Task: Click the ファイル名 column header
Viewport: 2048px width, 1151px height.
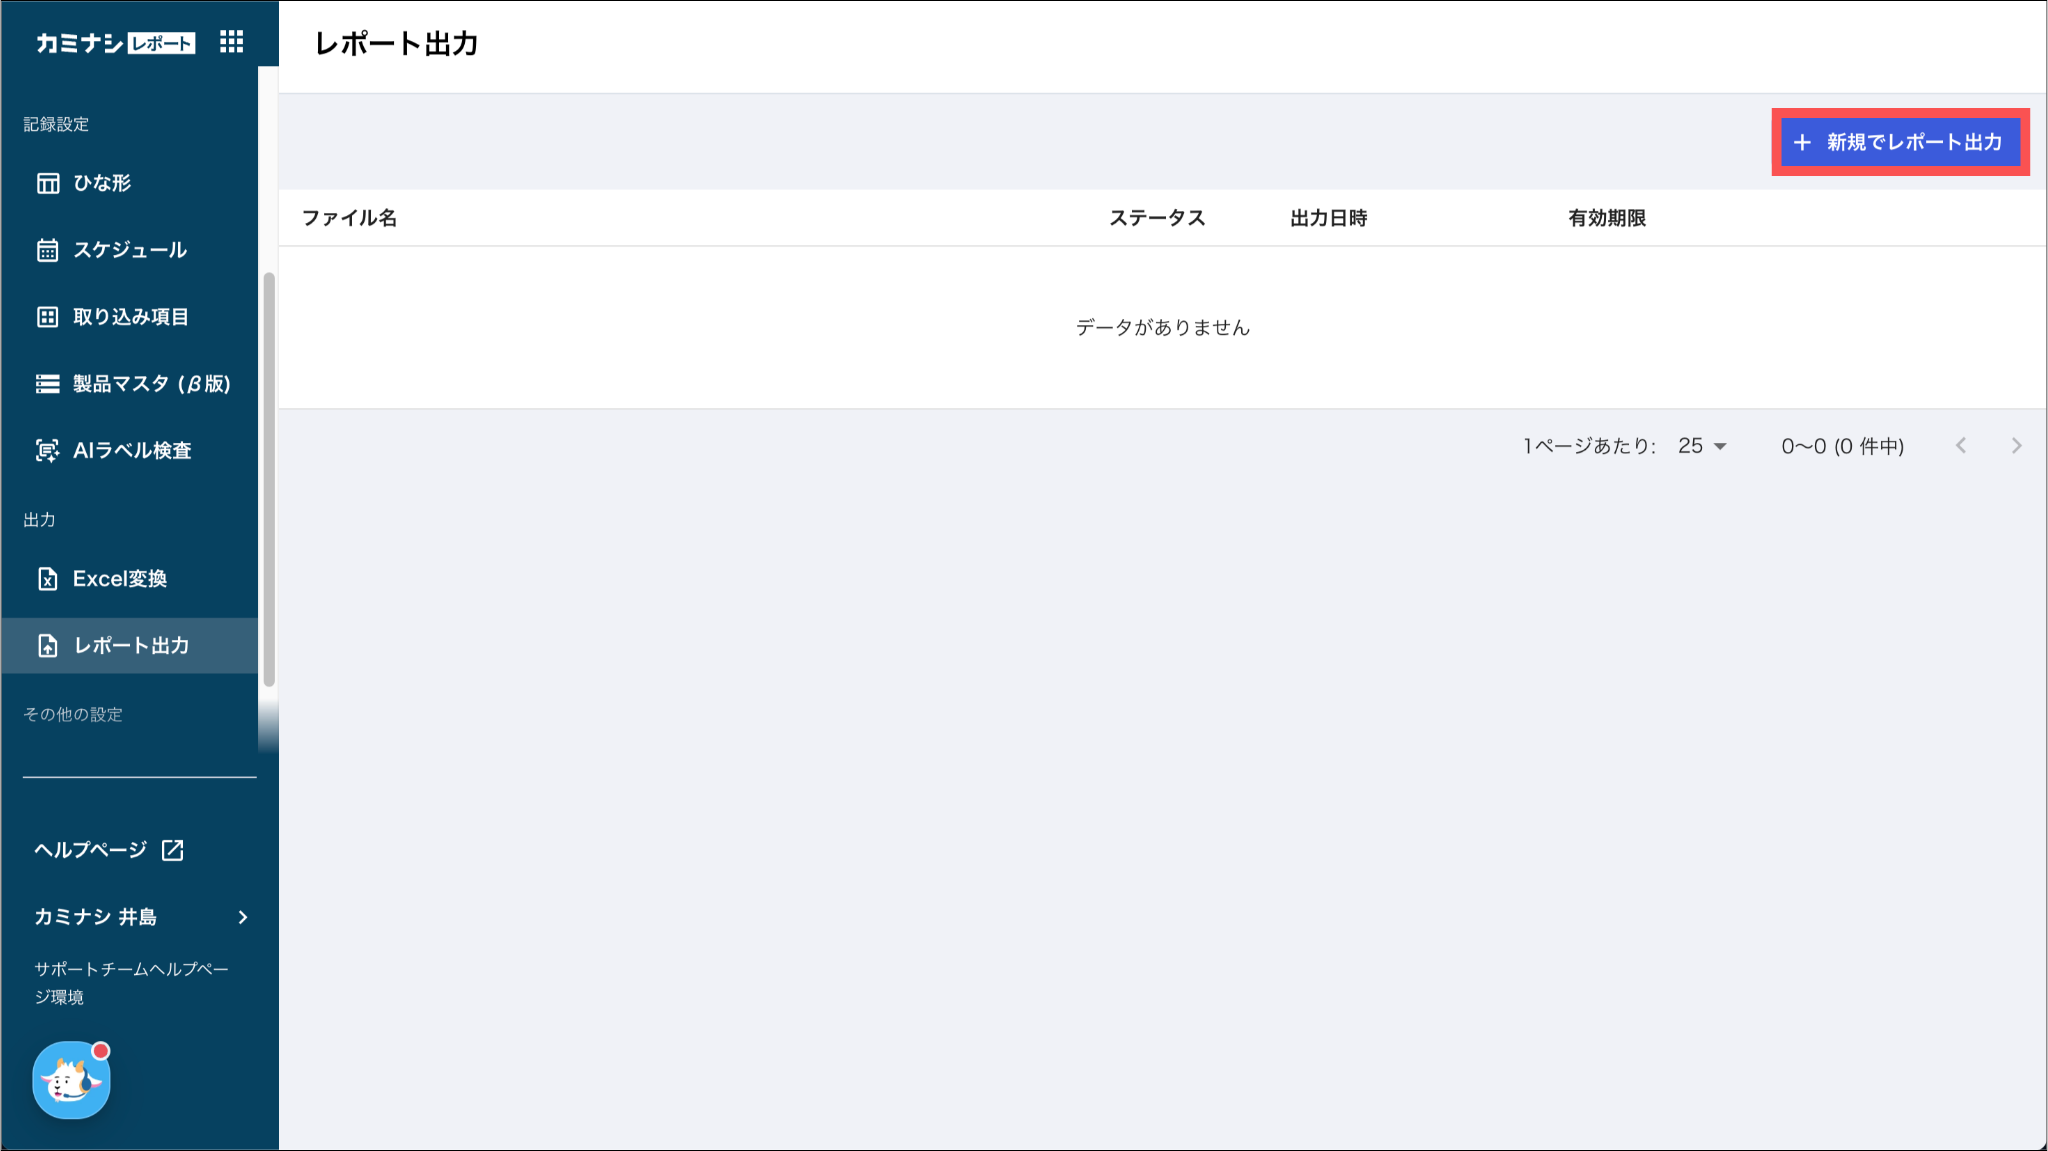Action: [350, 218]
